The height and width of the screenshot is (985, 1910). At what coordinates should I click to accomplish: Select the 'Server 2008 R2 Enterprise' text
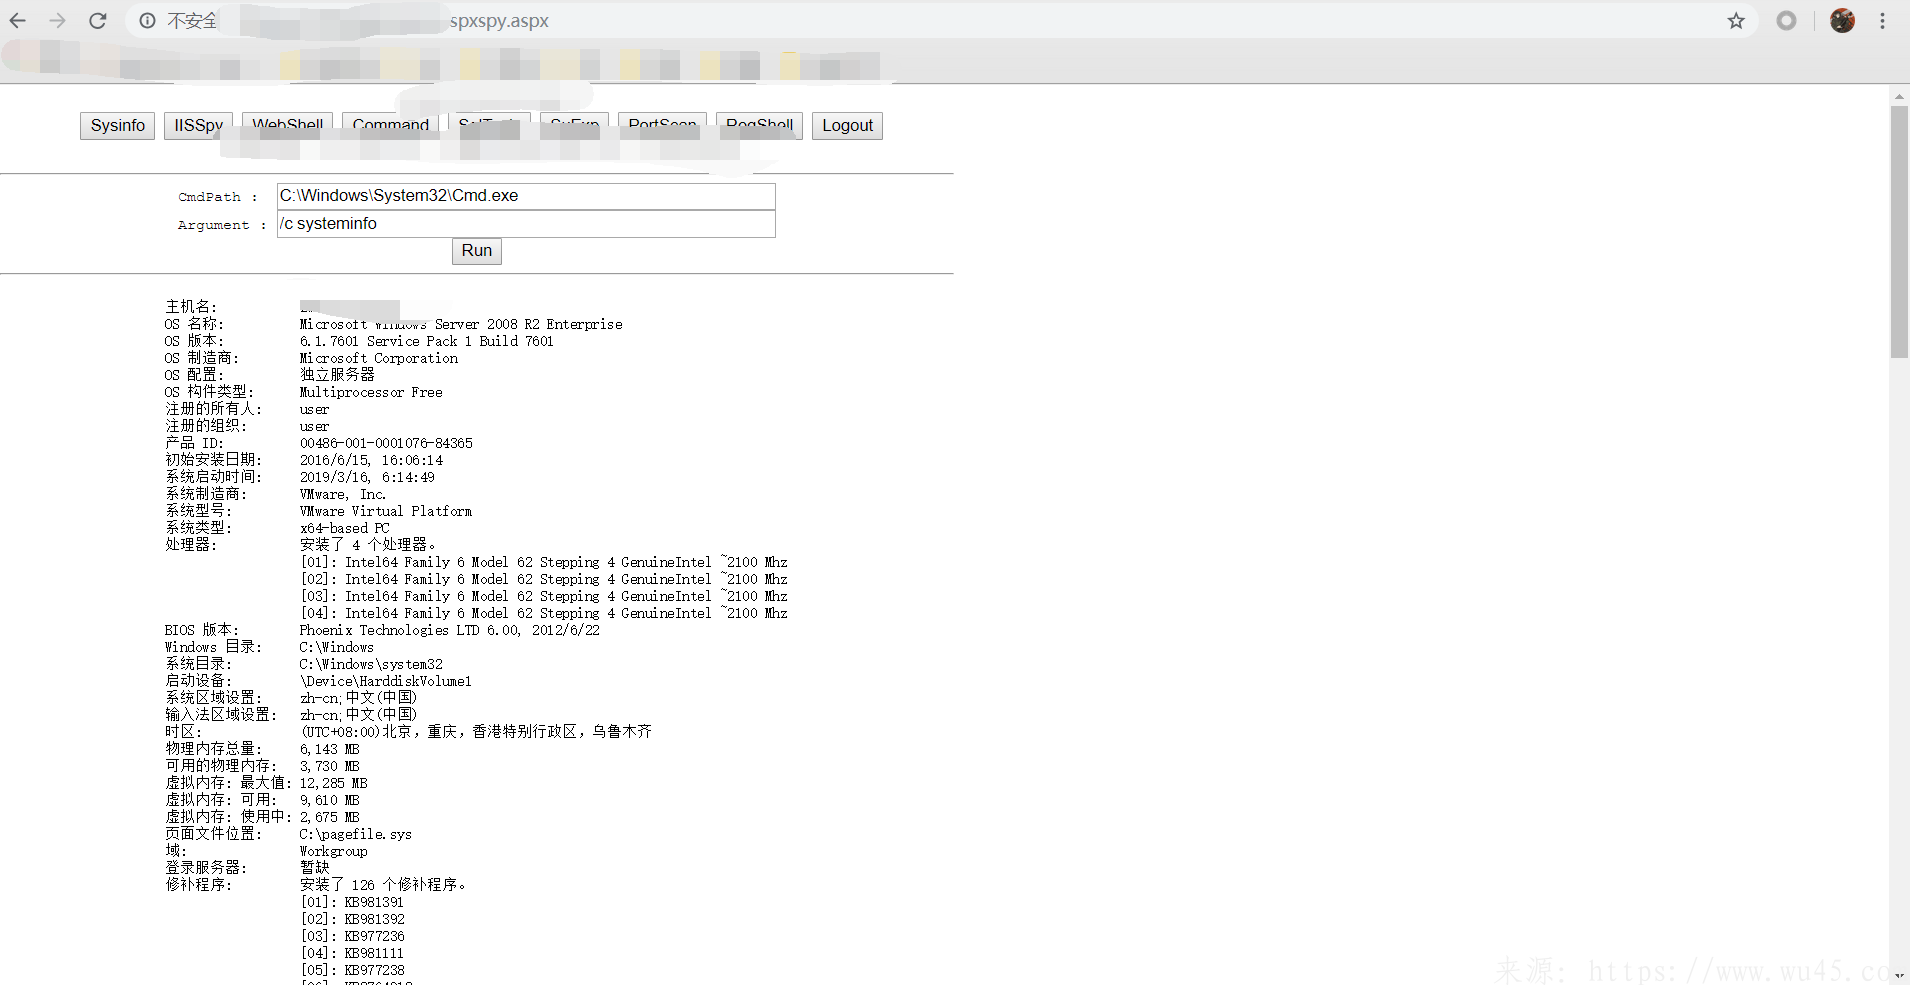(x=528, y=324)
